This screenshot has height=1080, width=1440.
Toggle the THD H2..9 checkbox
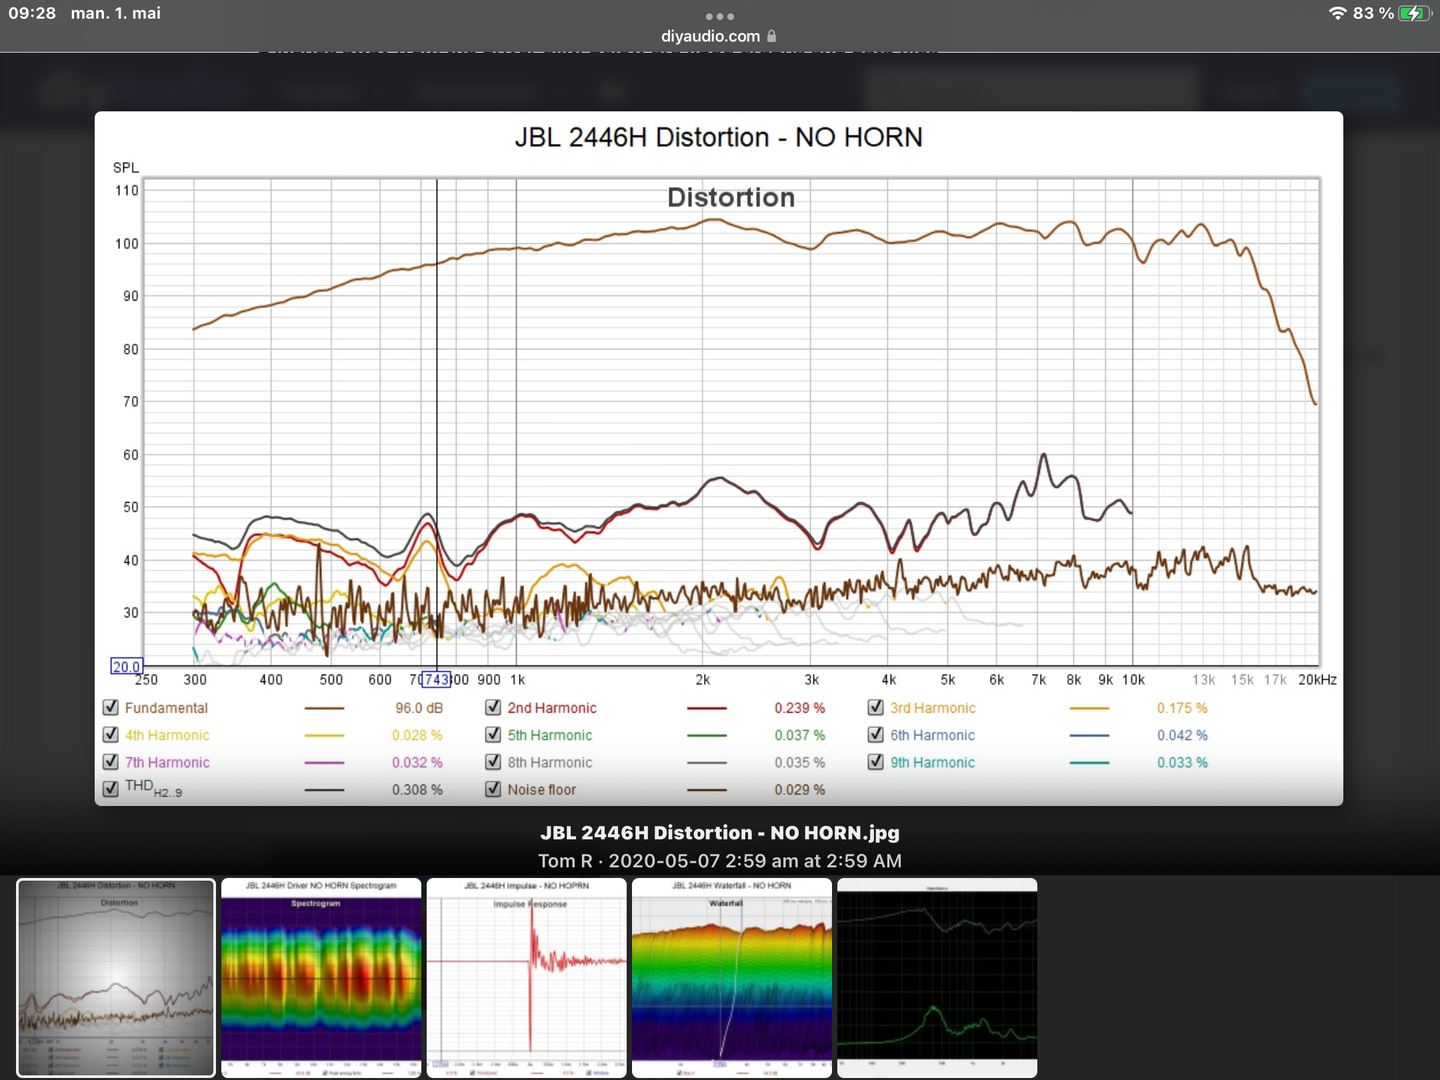click(111, 789)
